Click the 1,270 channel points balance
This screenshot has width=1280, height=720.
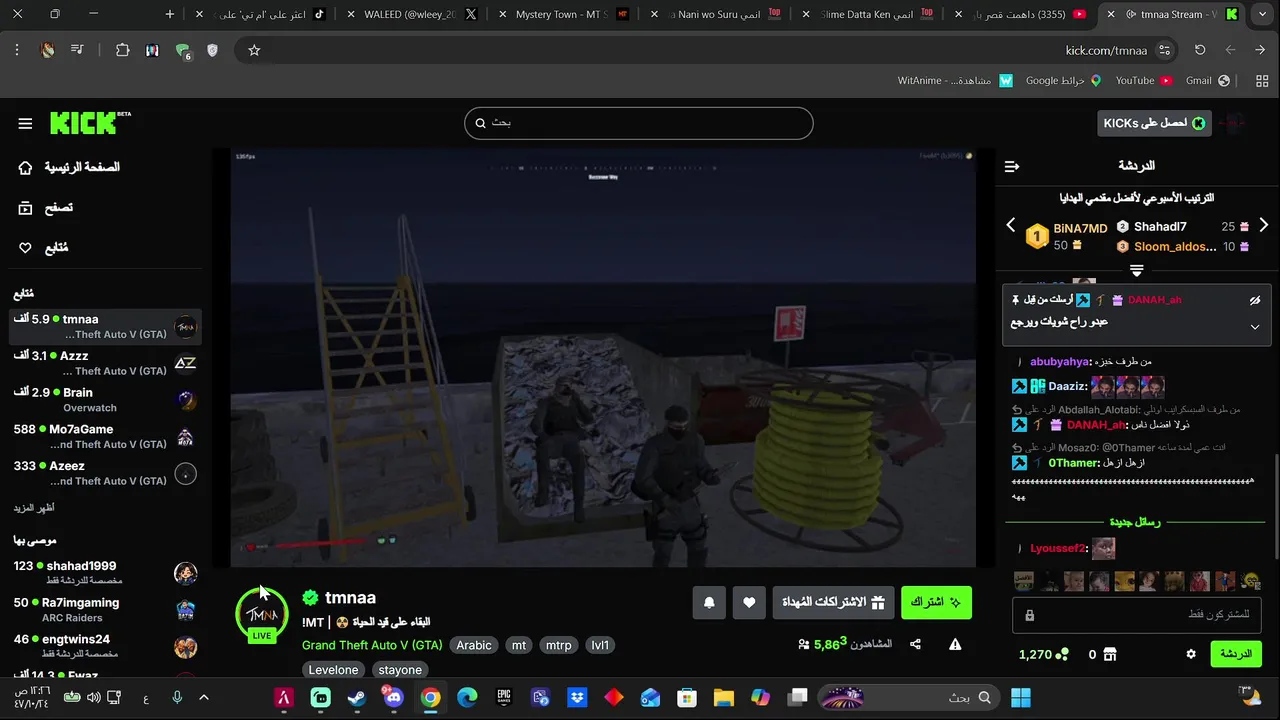(x=1043, y=654)
